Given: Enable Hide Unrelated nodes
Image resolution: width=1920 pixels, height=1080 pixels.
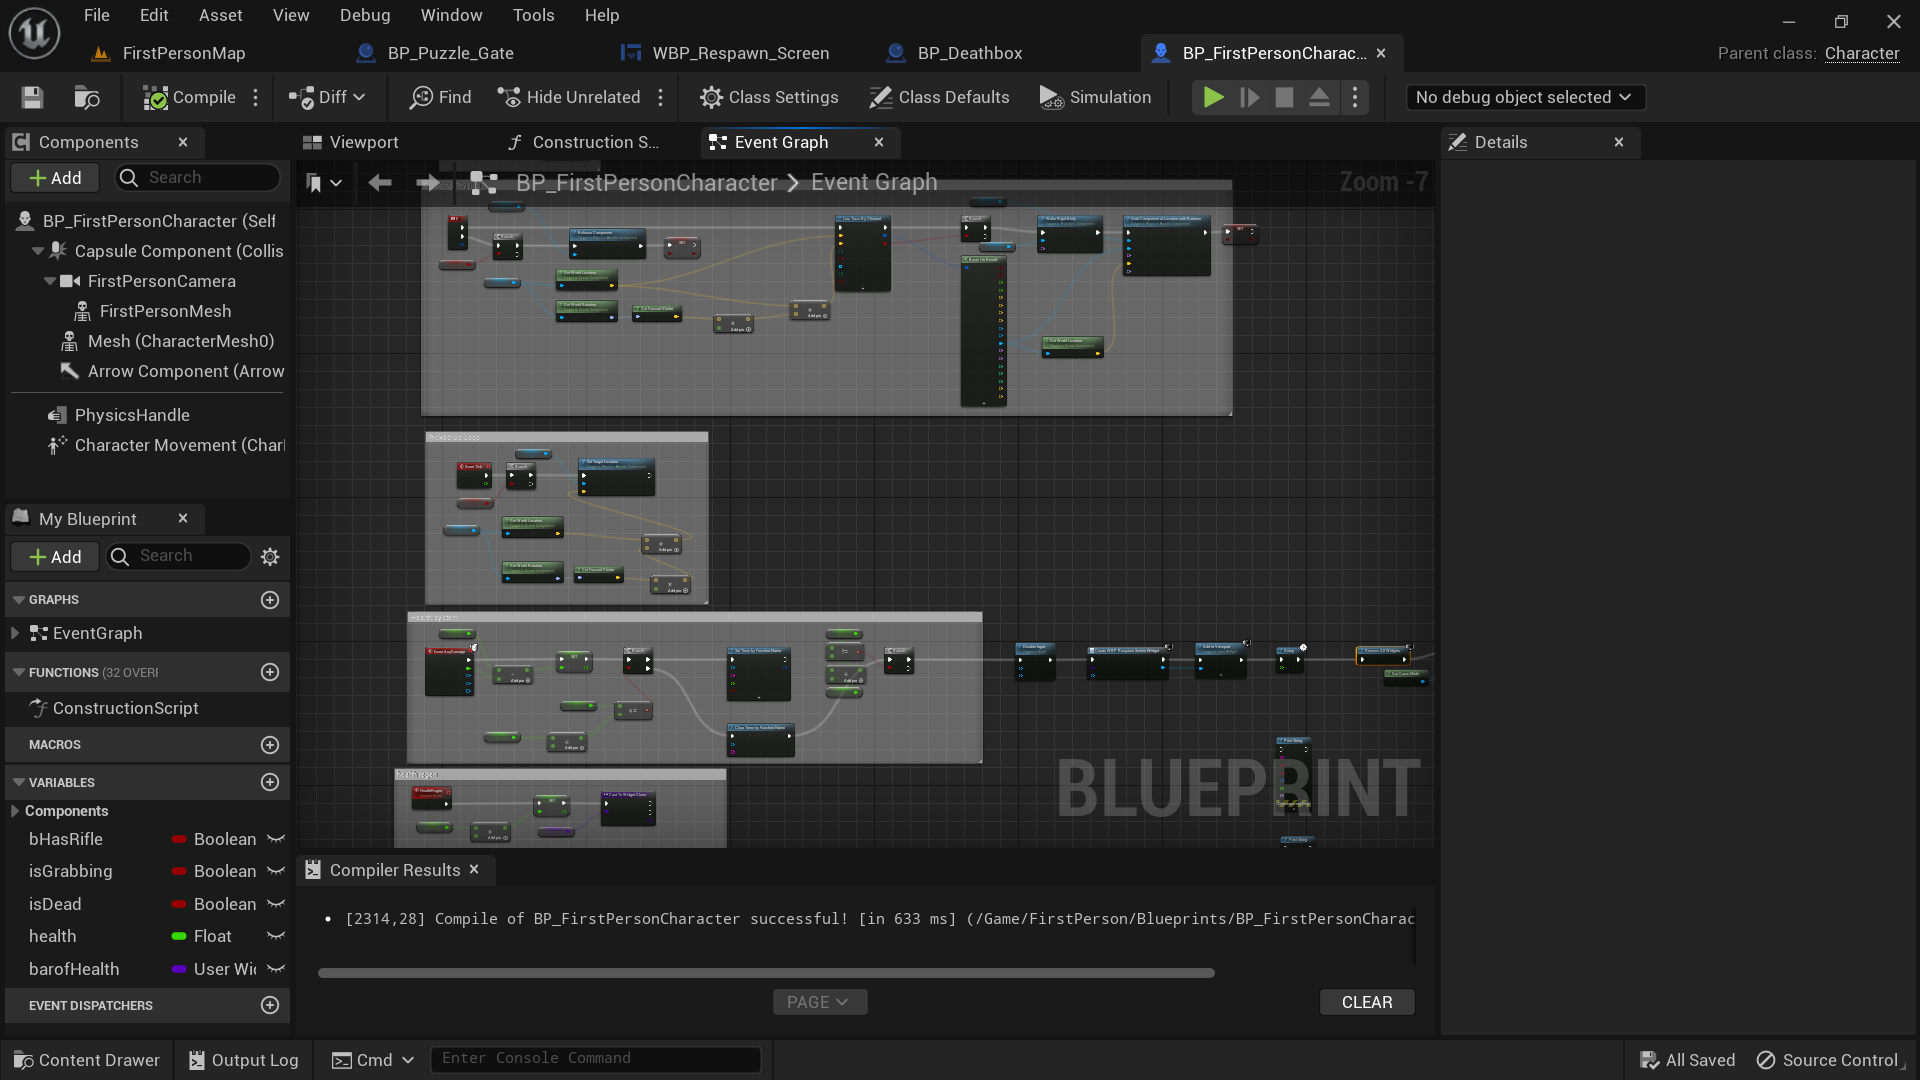Looking at the screenshot, I should coord(570,97).
